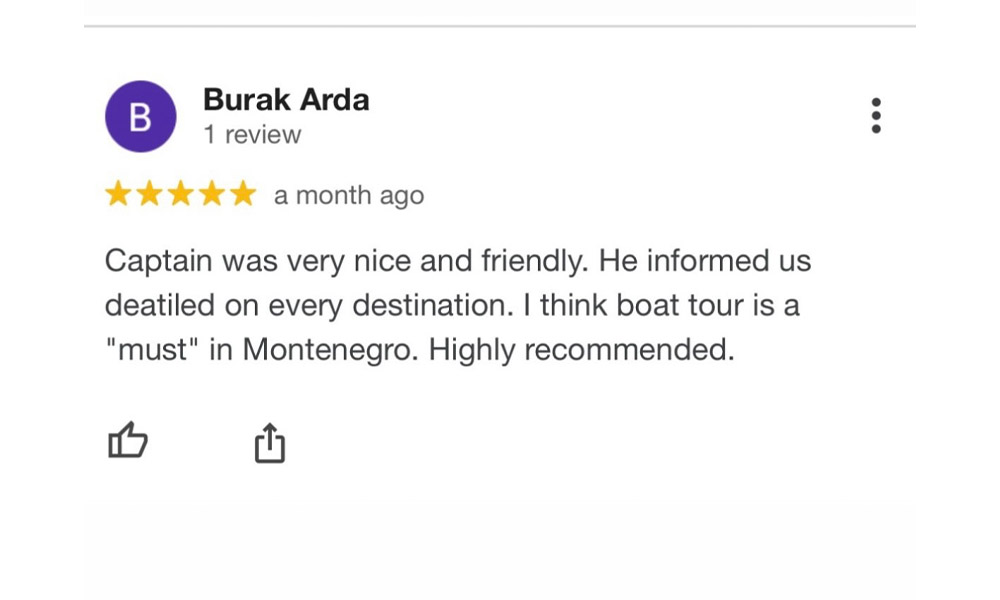The height and width of the screenshot is (600, 1000).
Task: Open Burak Arda's profile name link
Action: 286,100
